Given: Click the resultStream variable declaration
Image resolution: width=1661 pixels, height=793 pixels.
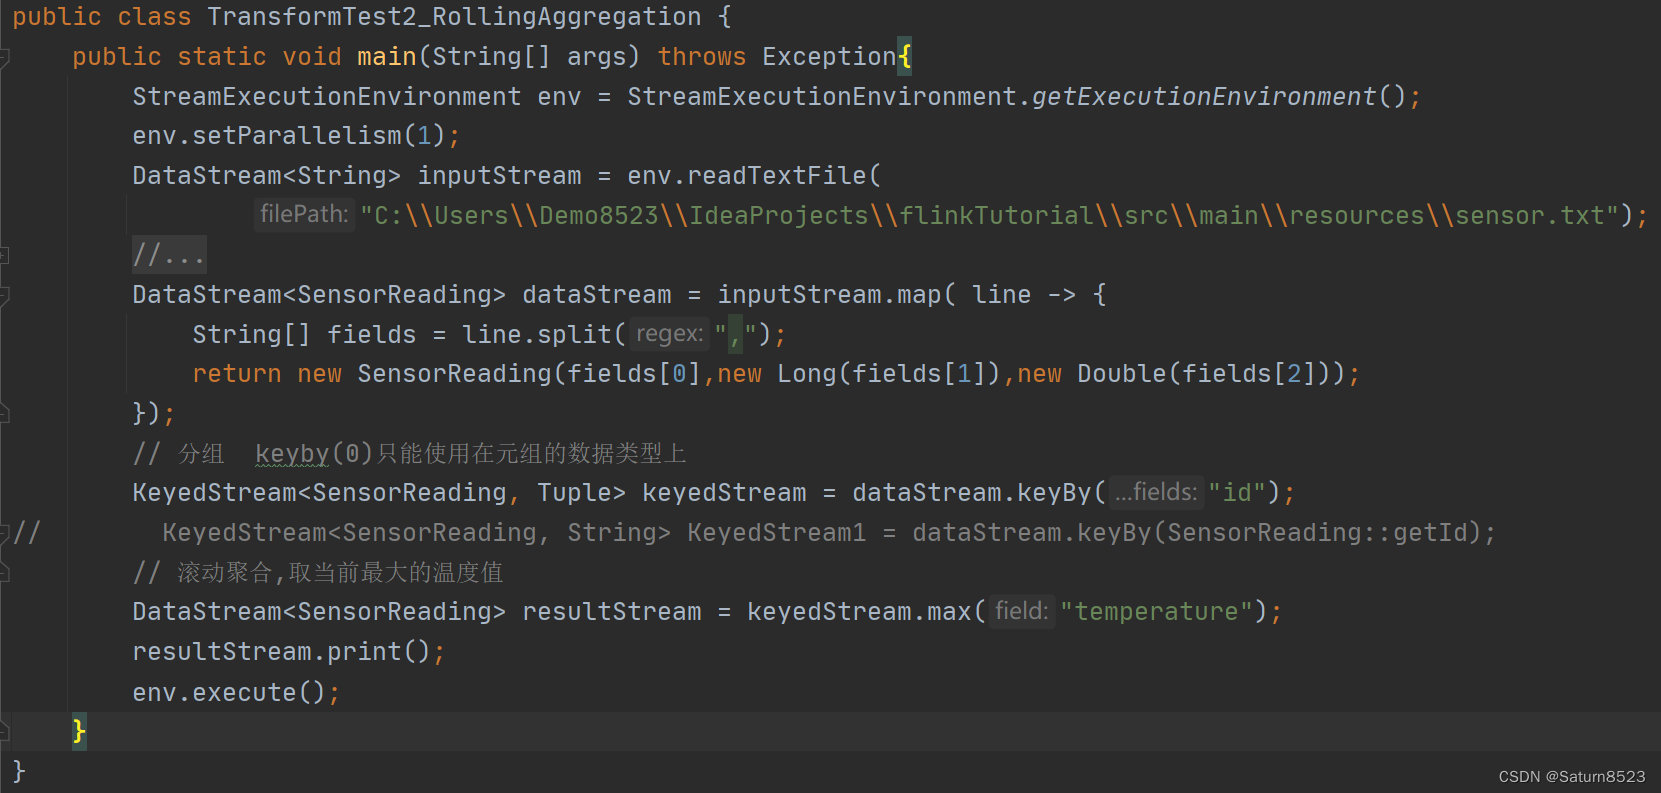Looking at the screenshot, I should [612, 612].
